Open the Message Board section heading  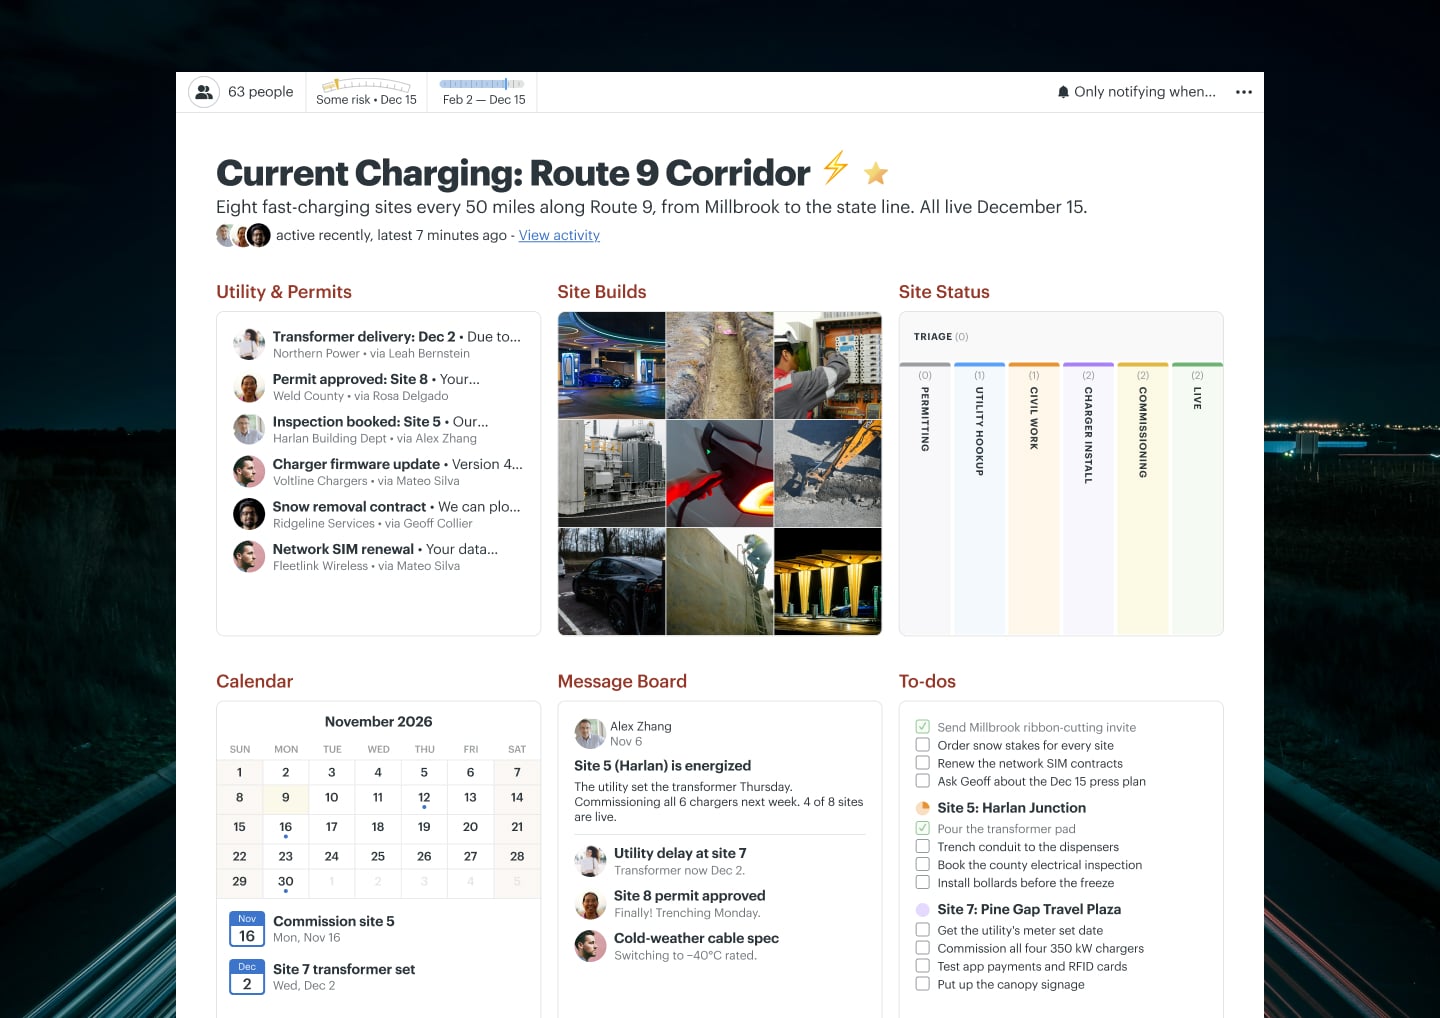click(622, 681)
